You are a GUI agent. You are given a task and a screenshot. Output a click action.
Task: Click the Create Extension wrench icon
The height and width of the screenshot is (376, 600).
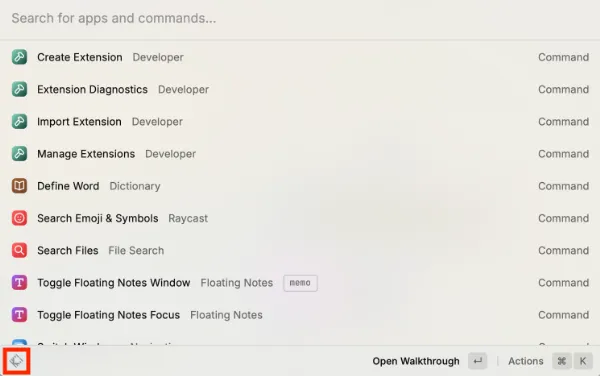point(19,57)
